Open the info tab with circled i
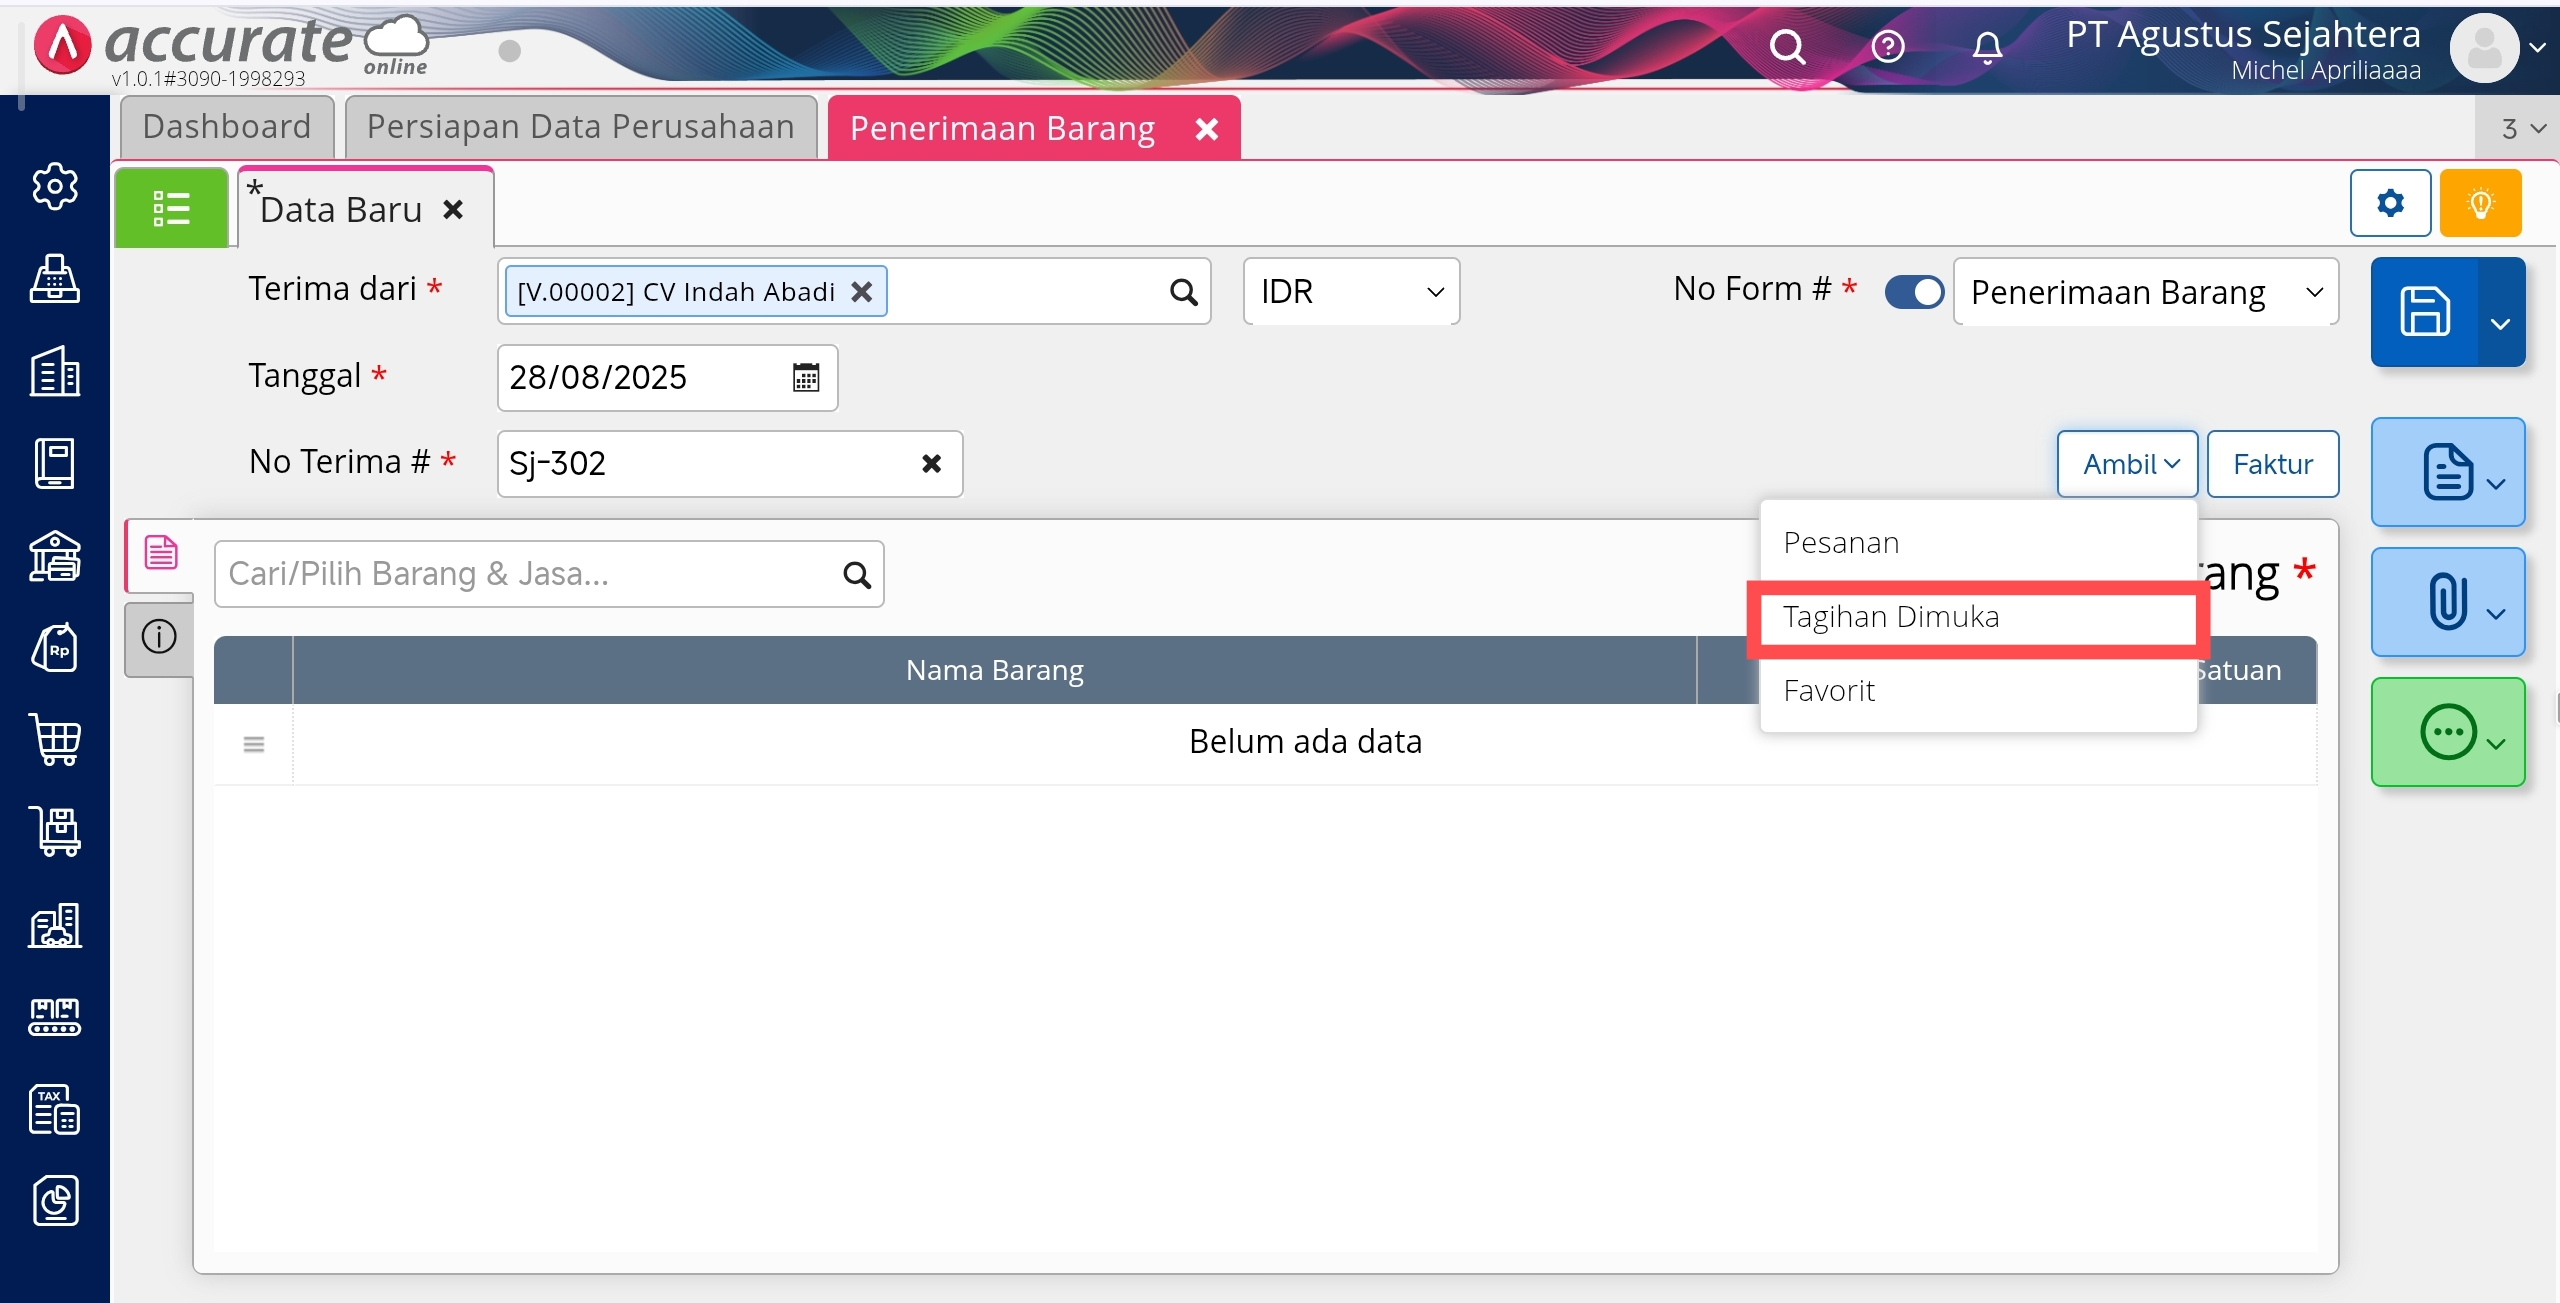The image size is (2560, 1303). coord(159,637)
